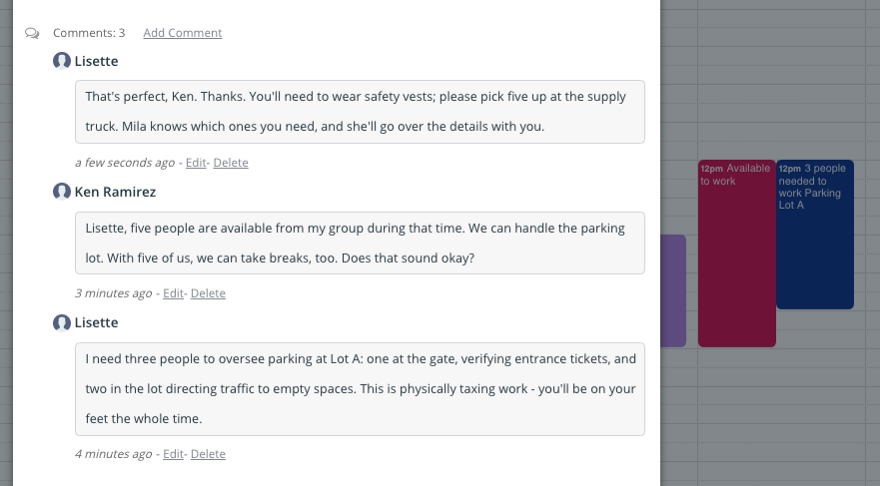Click the Comments: 3 count label
Screen dimensions: 880x486
tap(89, 33)
